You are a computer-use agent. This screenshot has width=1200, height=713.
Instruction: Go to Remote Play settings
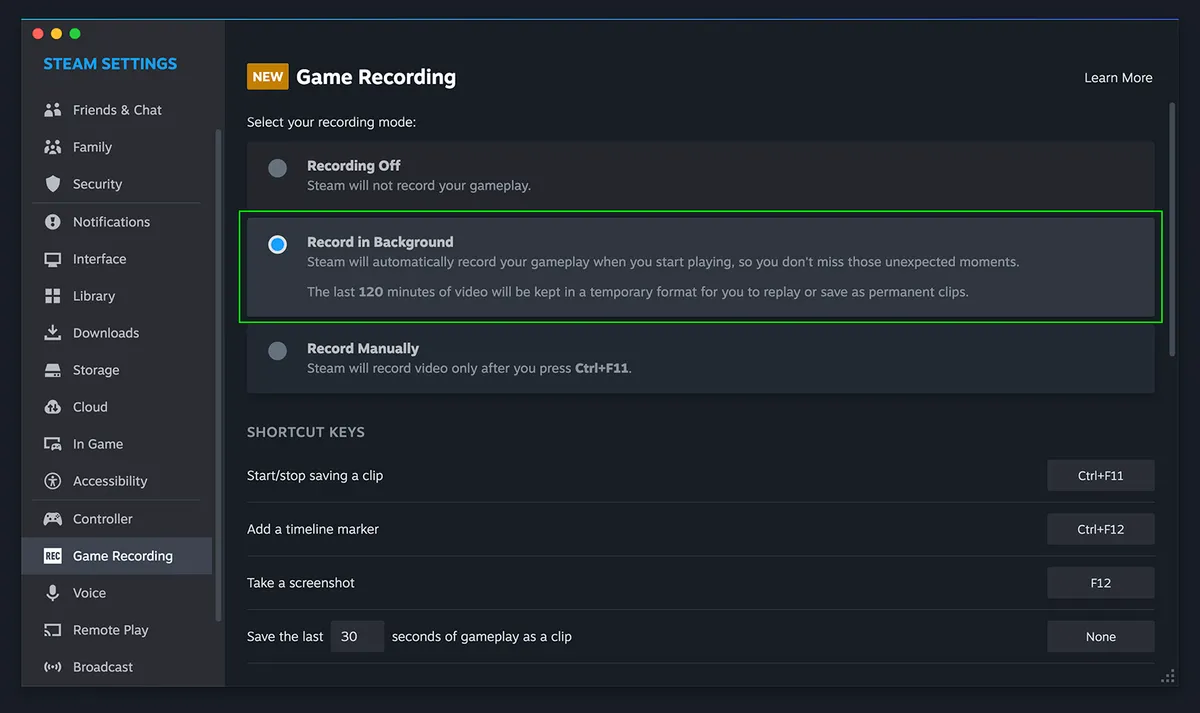(x=116, y=630)
